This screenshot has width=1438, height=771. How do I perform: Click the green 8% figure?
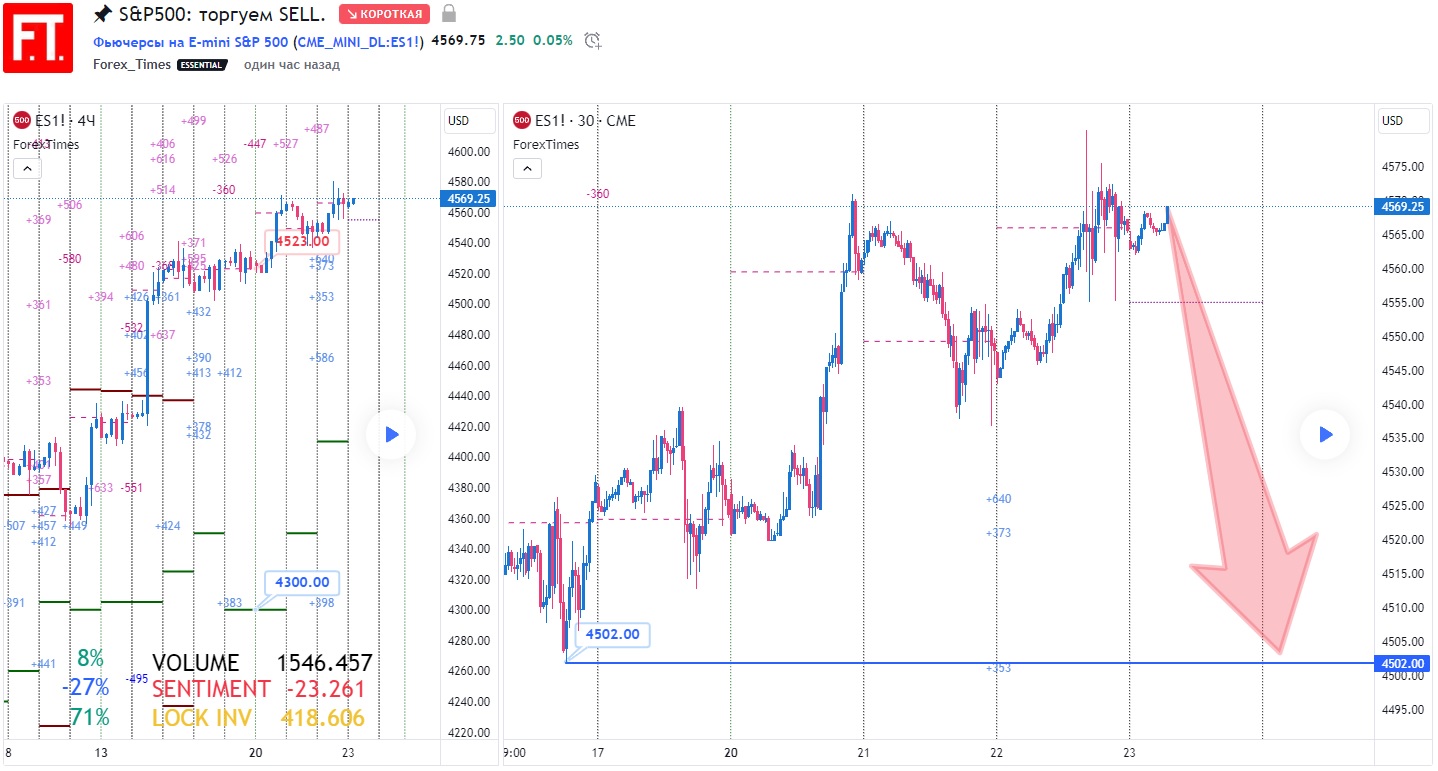click(x=90, y=659)
